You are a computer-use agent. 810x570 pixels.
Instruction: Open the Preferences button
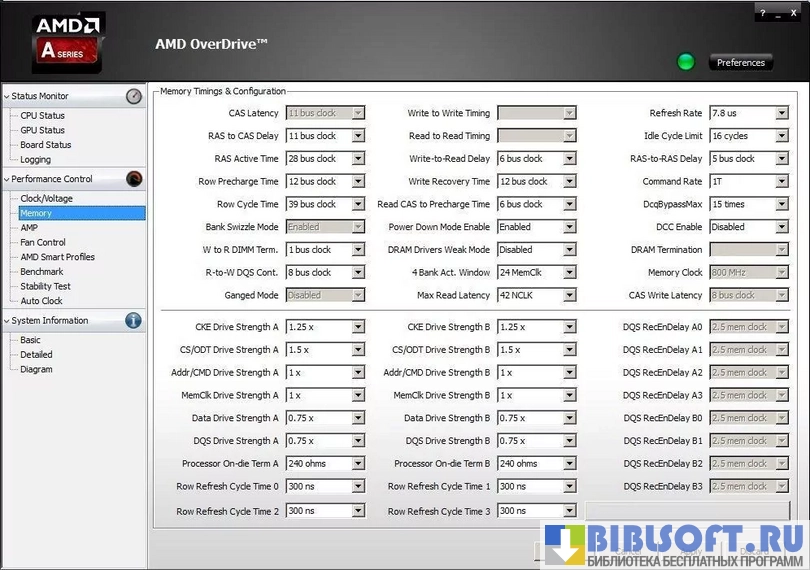(x=741, y=62)
